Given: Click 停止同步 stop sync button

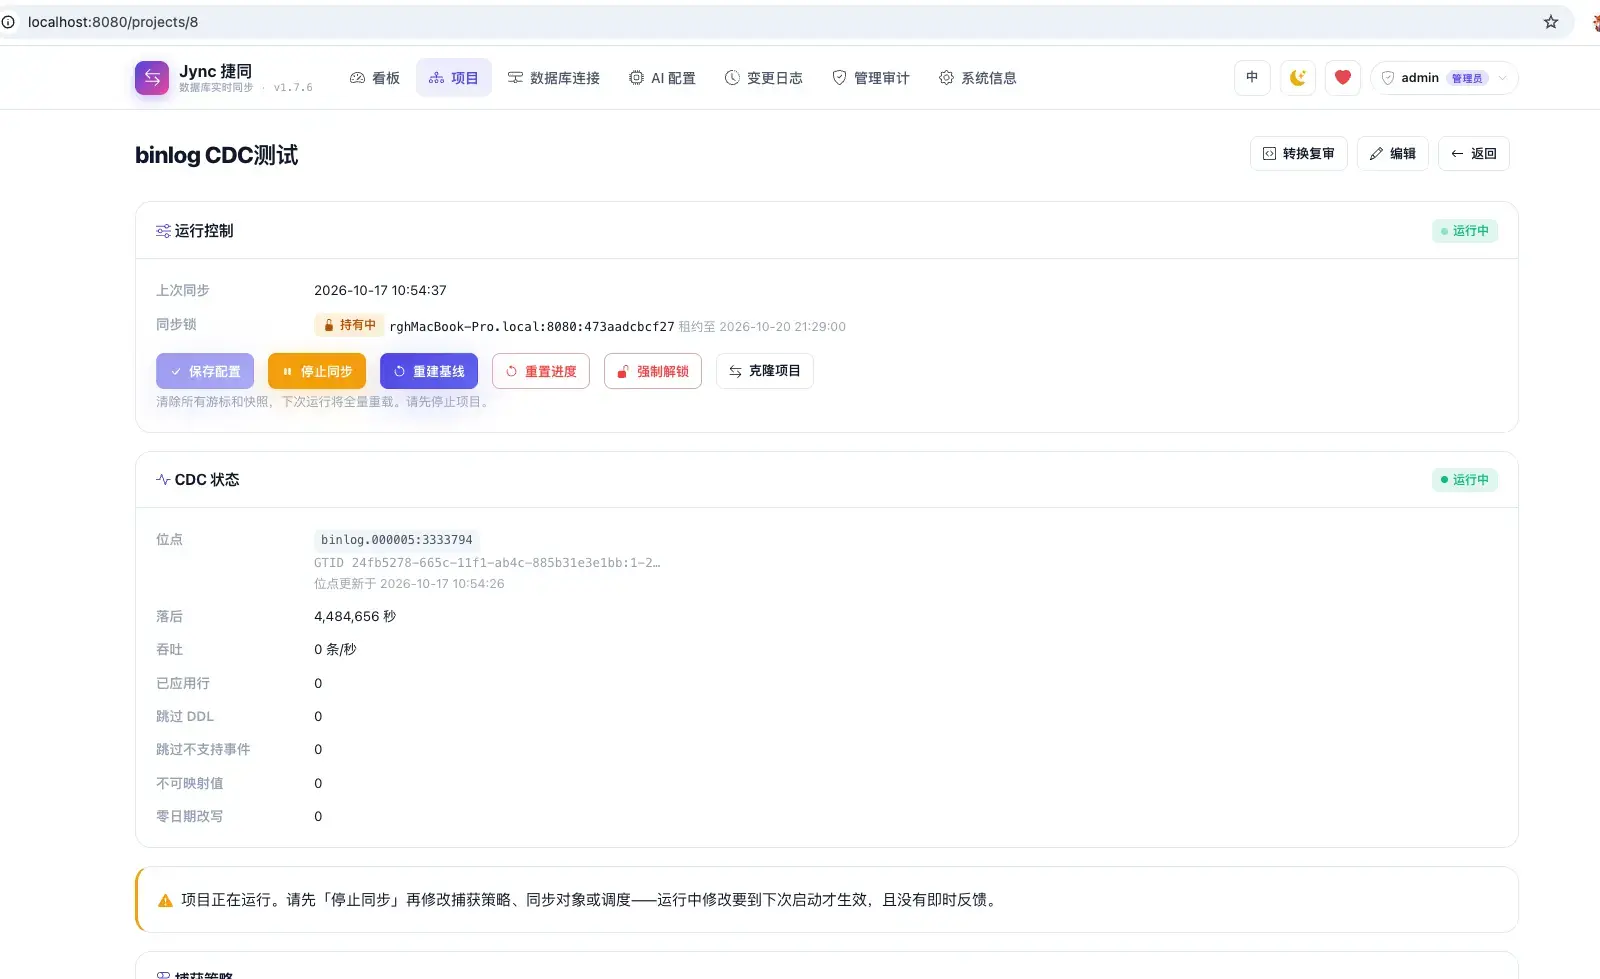Looking at the screenshot, I should coord(317,371).
